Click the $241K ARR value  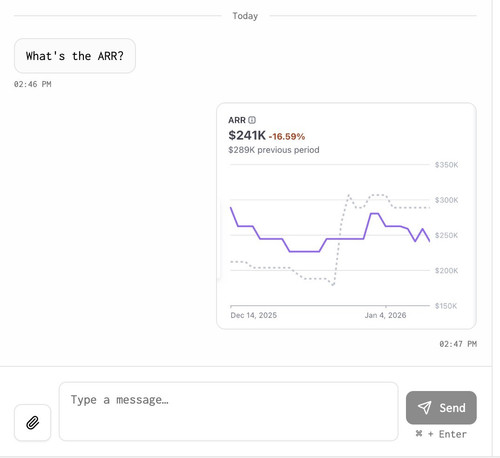[x=247, y=135]
